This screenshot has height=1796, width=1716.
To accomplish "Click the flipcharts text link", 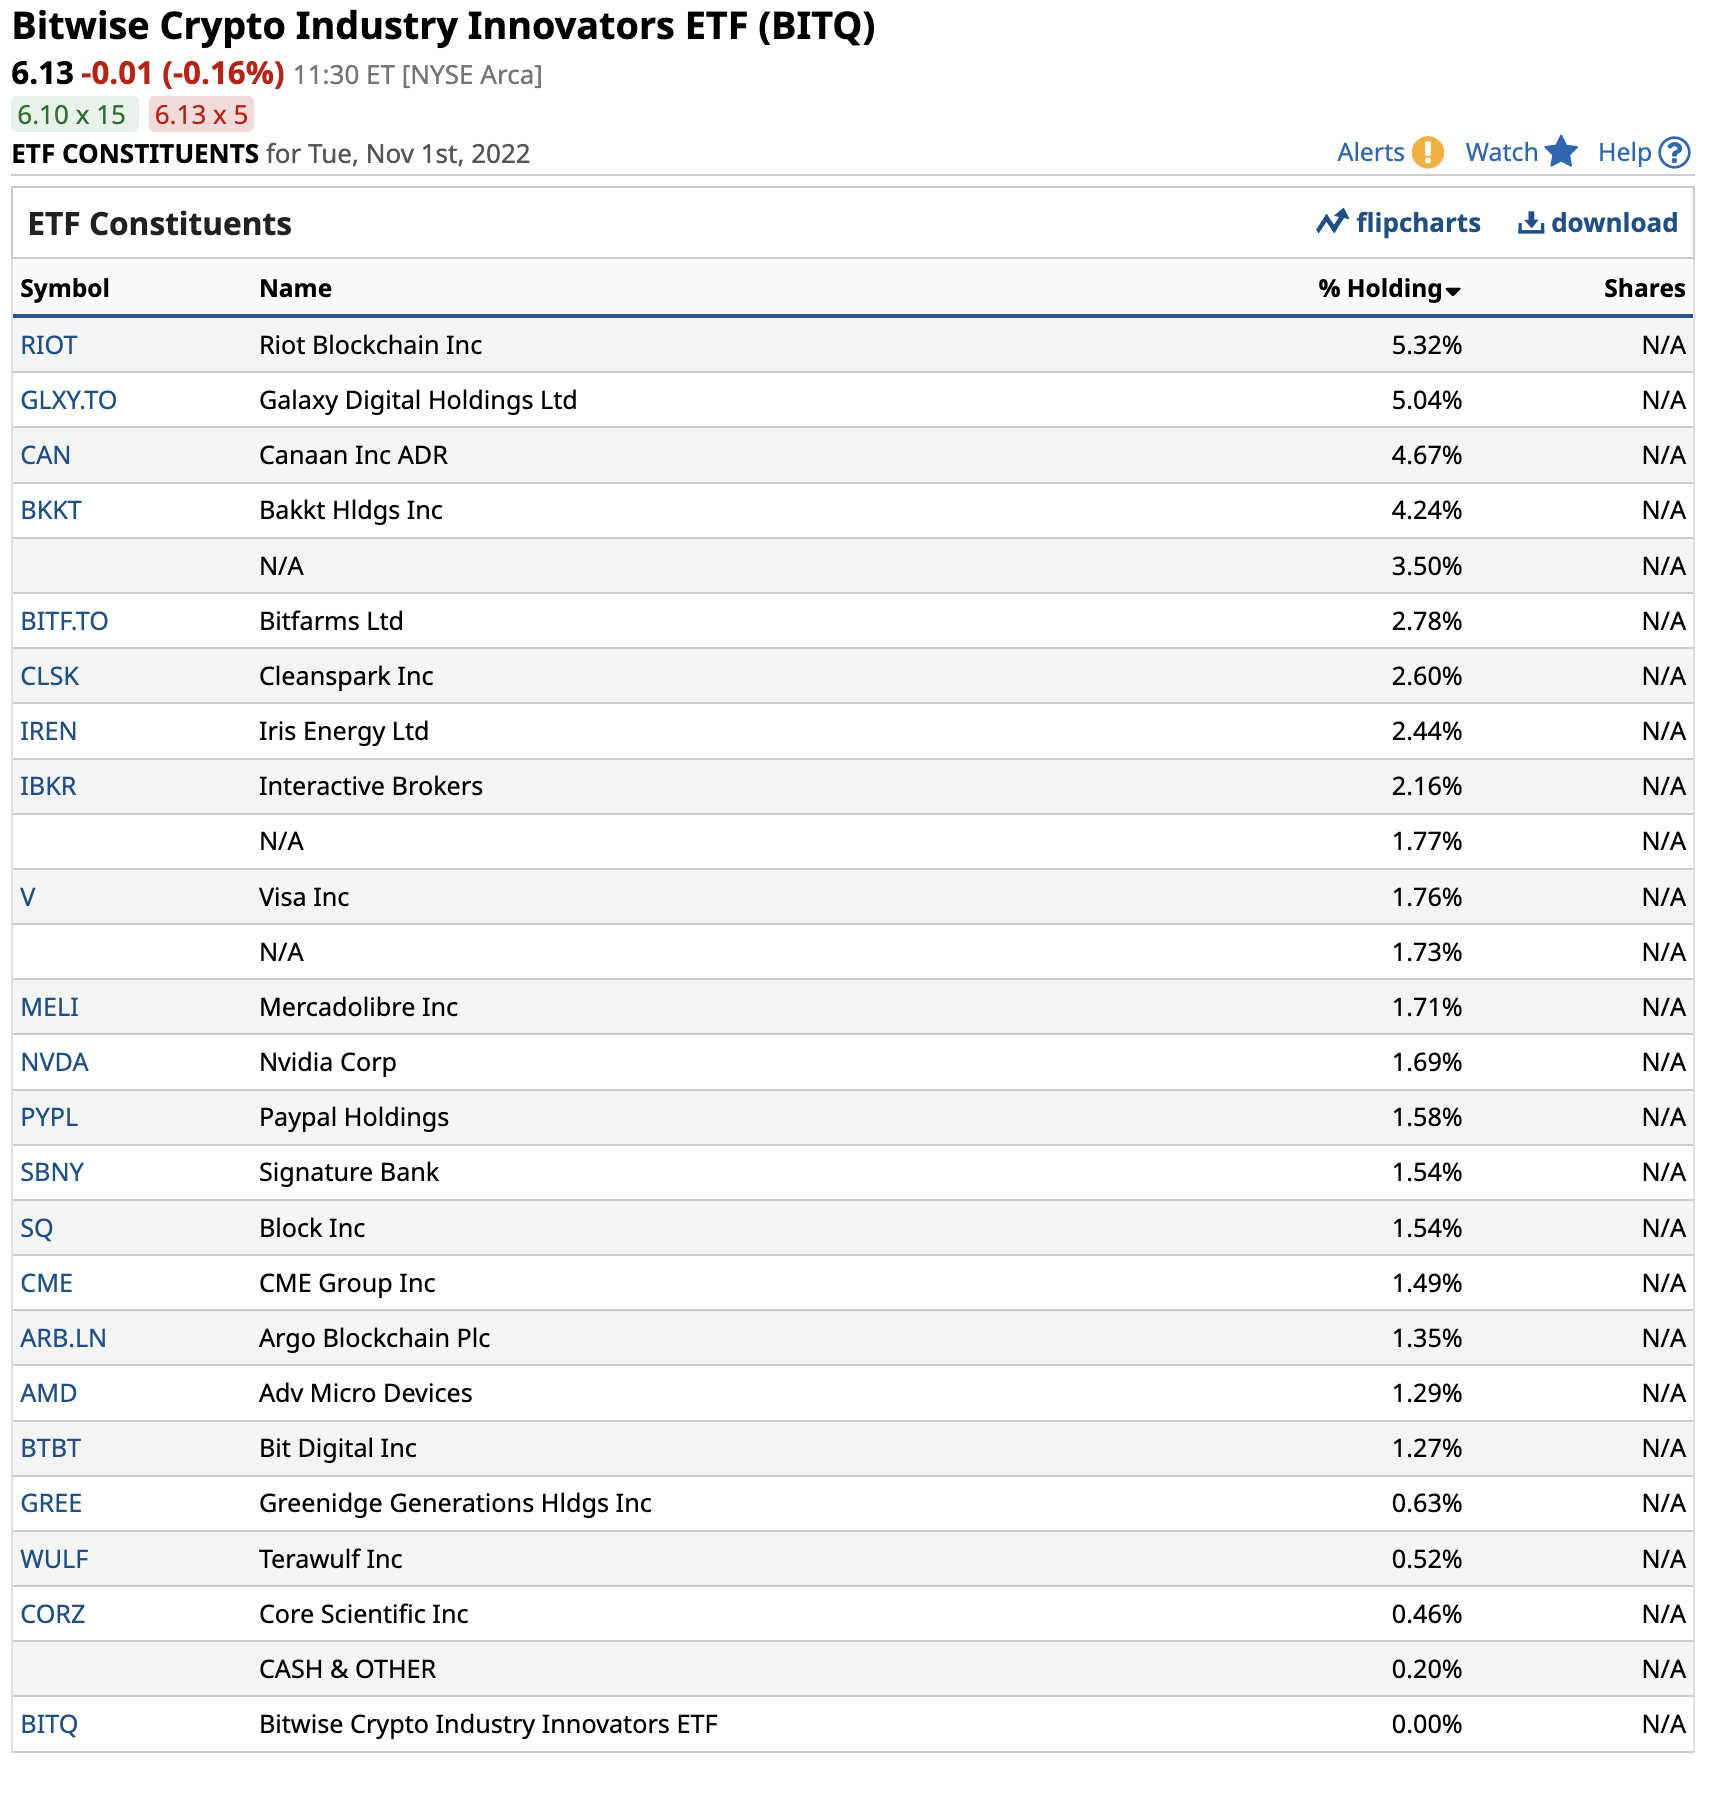I will (x=1418, y=222).
